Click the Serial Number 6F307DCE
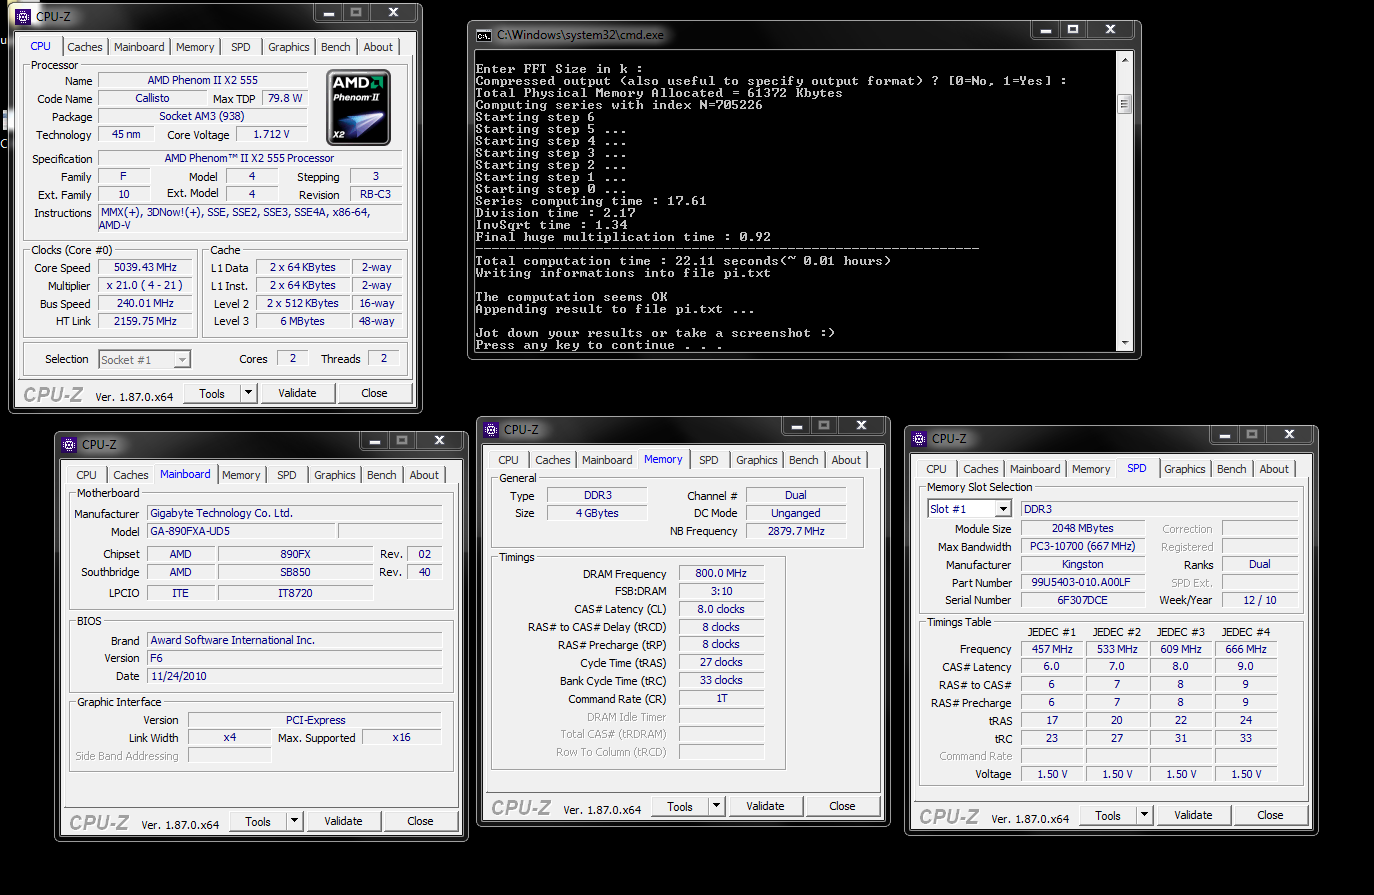Viewport: 1374px width, 895px height. [1082, 600]
